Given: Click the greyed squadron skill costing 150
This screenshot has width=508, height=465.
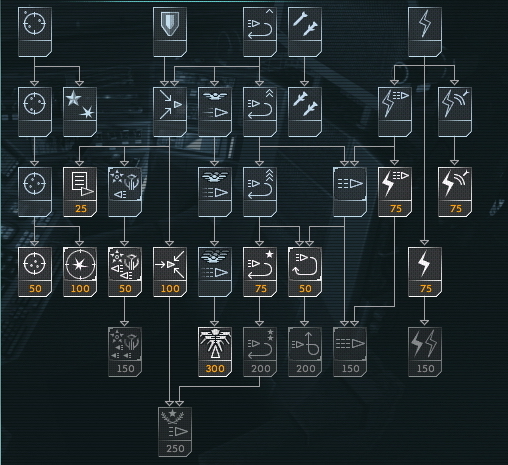Looking at the screenshot, I should point(125,352).
